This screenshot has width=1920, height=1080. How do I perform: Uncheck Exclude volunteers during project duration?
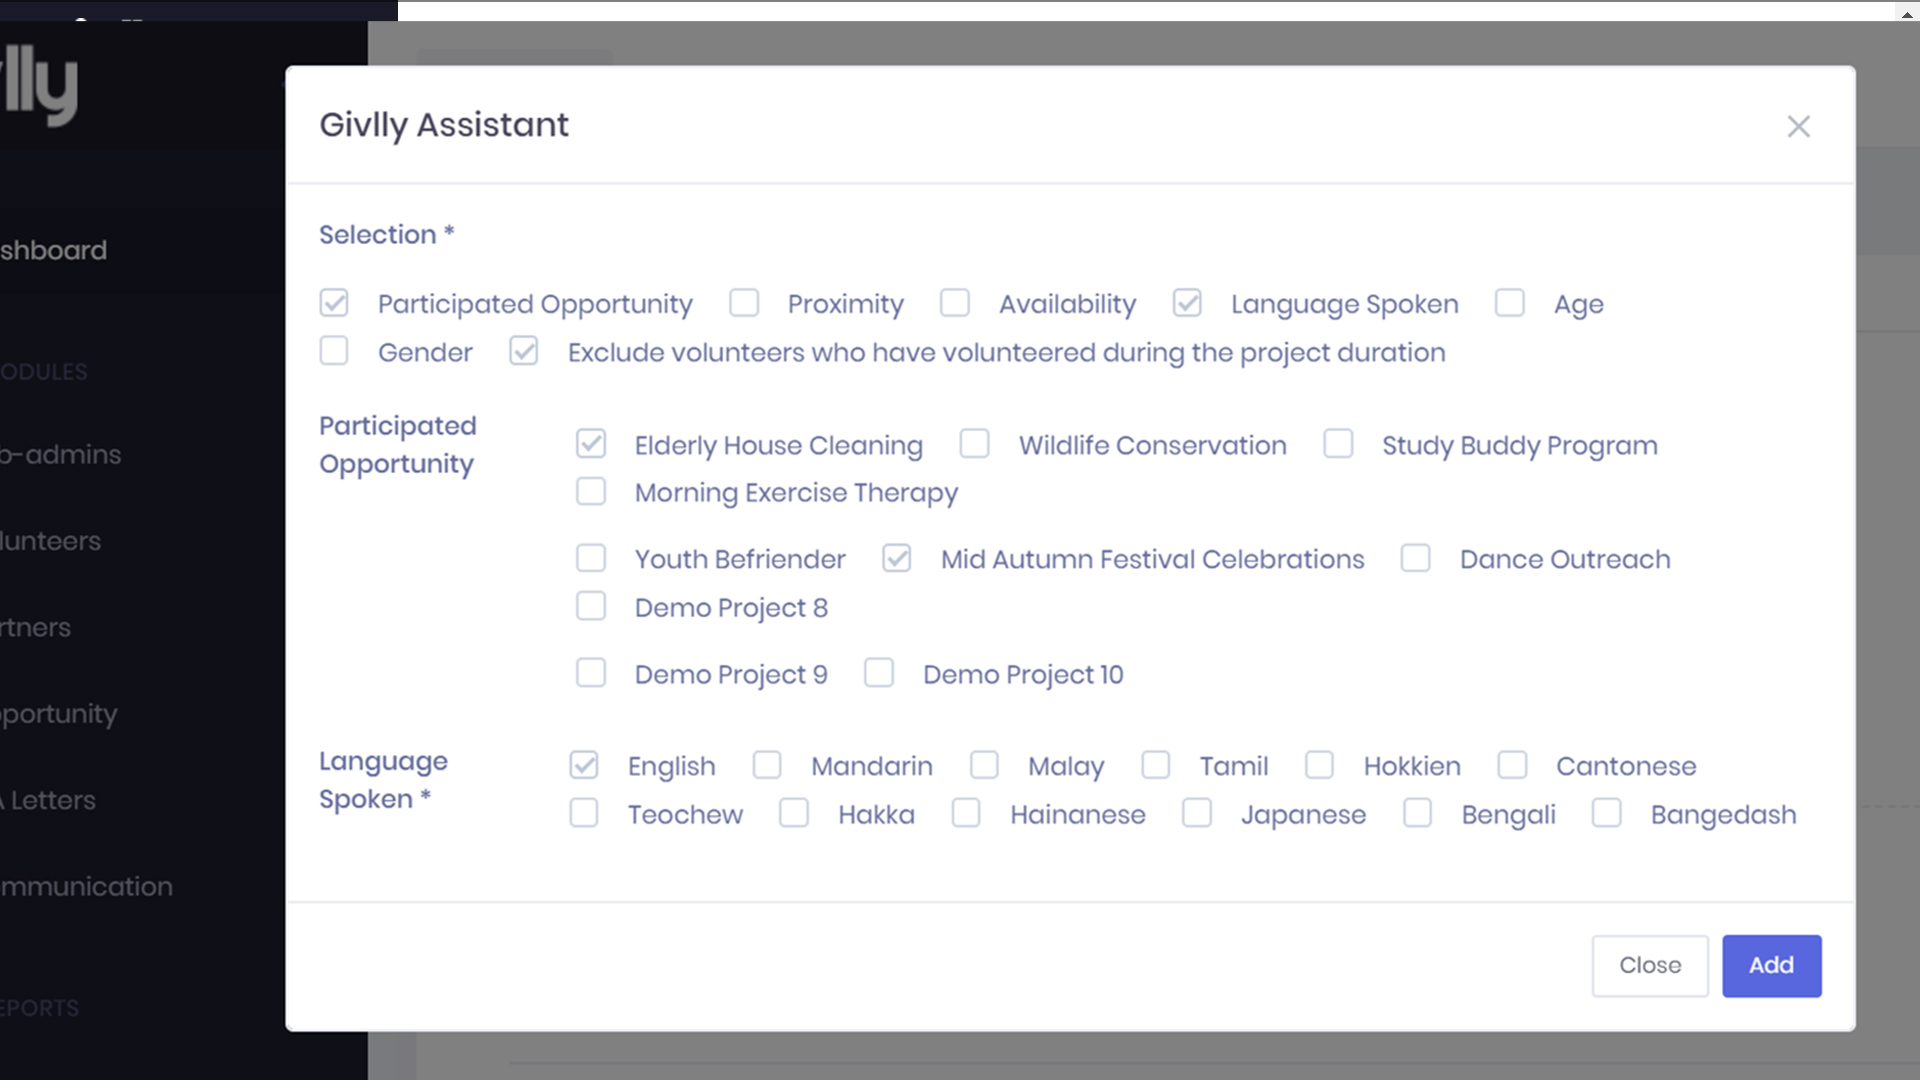tap(524, 351)
